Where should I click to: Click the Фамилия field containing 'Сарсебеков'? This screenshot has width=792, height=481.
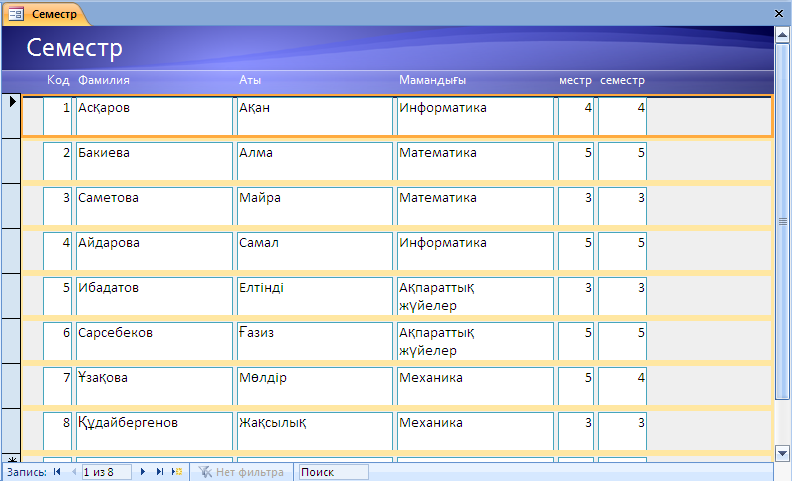click(155, 341)
